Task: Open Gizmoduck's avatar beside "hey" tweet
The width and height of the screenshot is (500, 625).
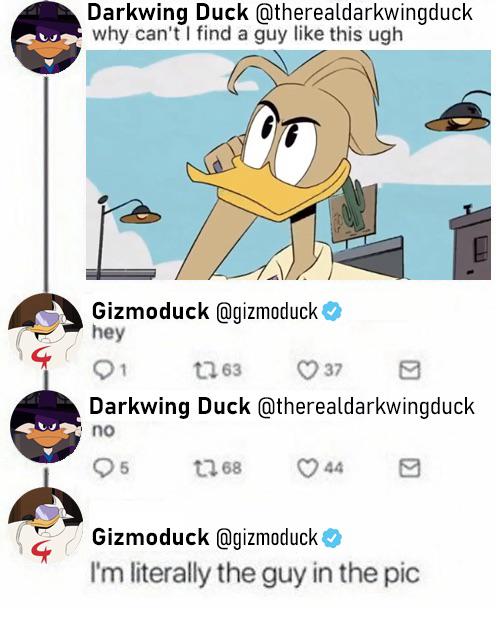Action: (x=46, y=331)
